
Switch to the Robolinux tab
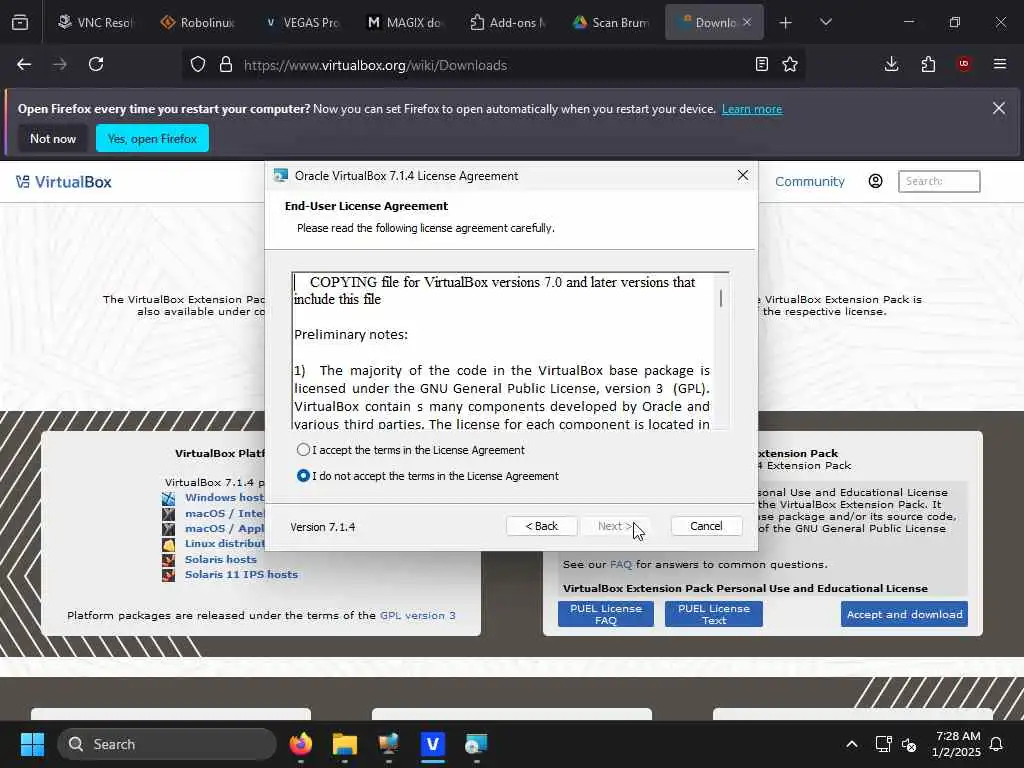[198, 22]
